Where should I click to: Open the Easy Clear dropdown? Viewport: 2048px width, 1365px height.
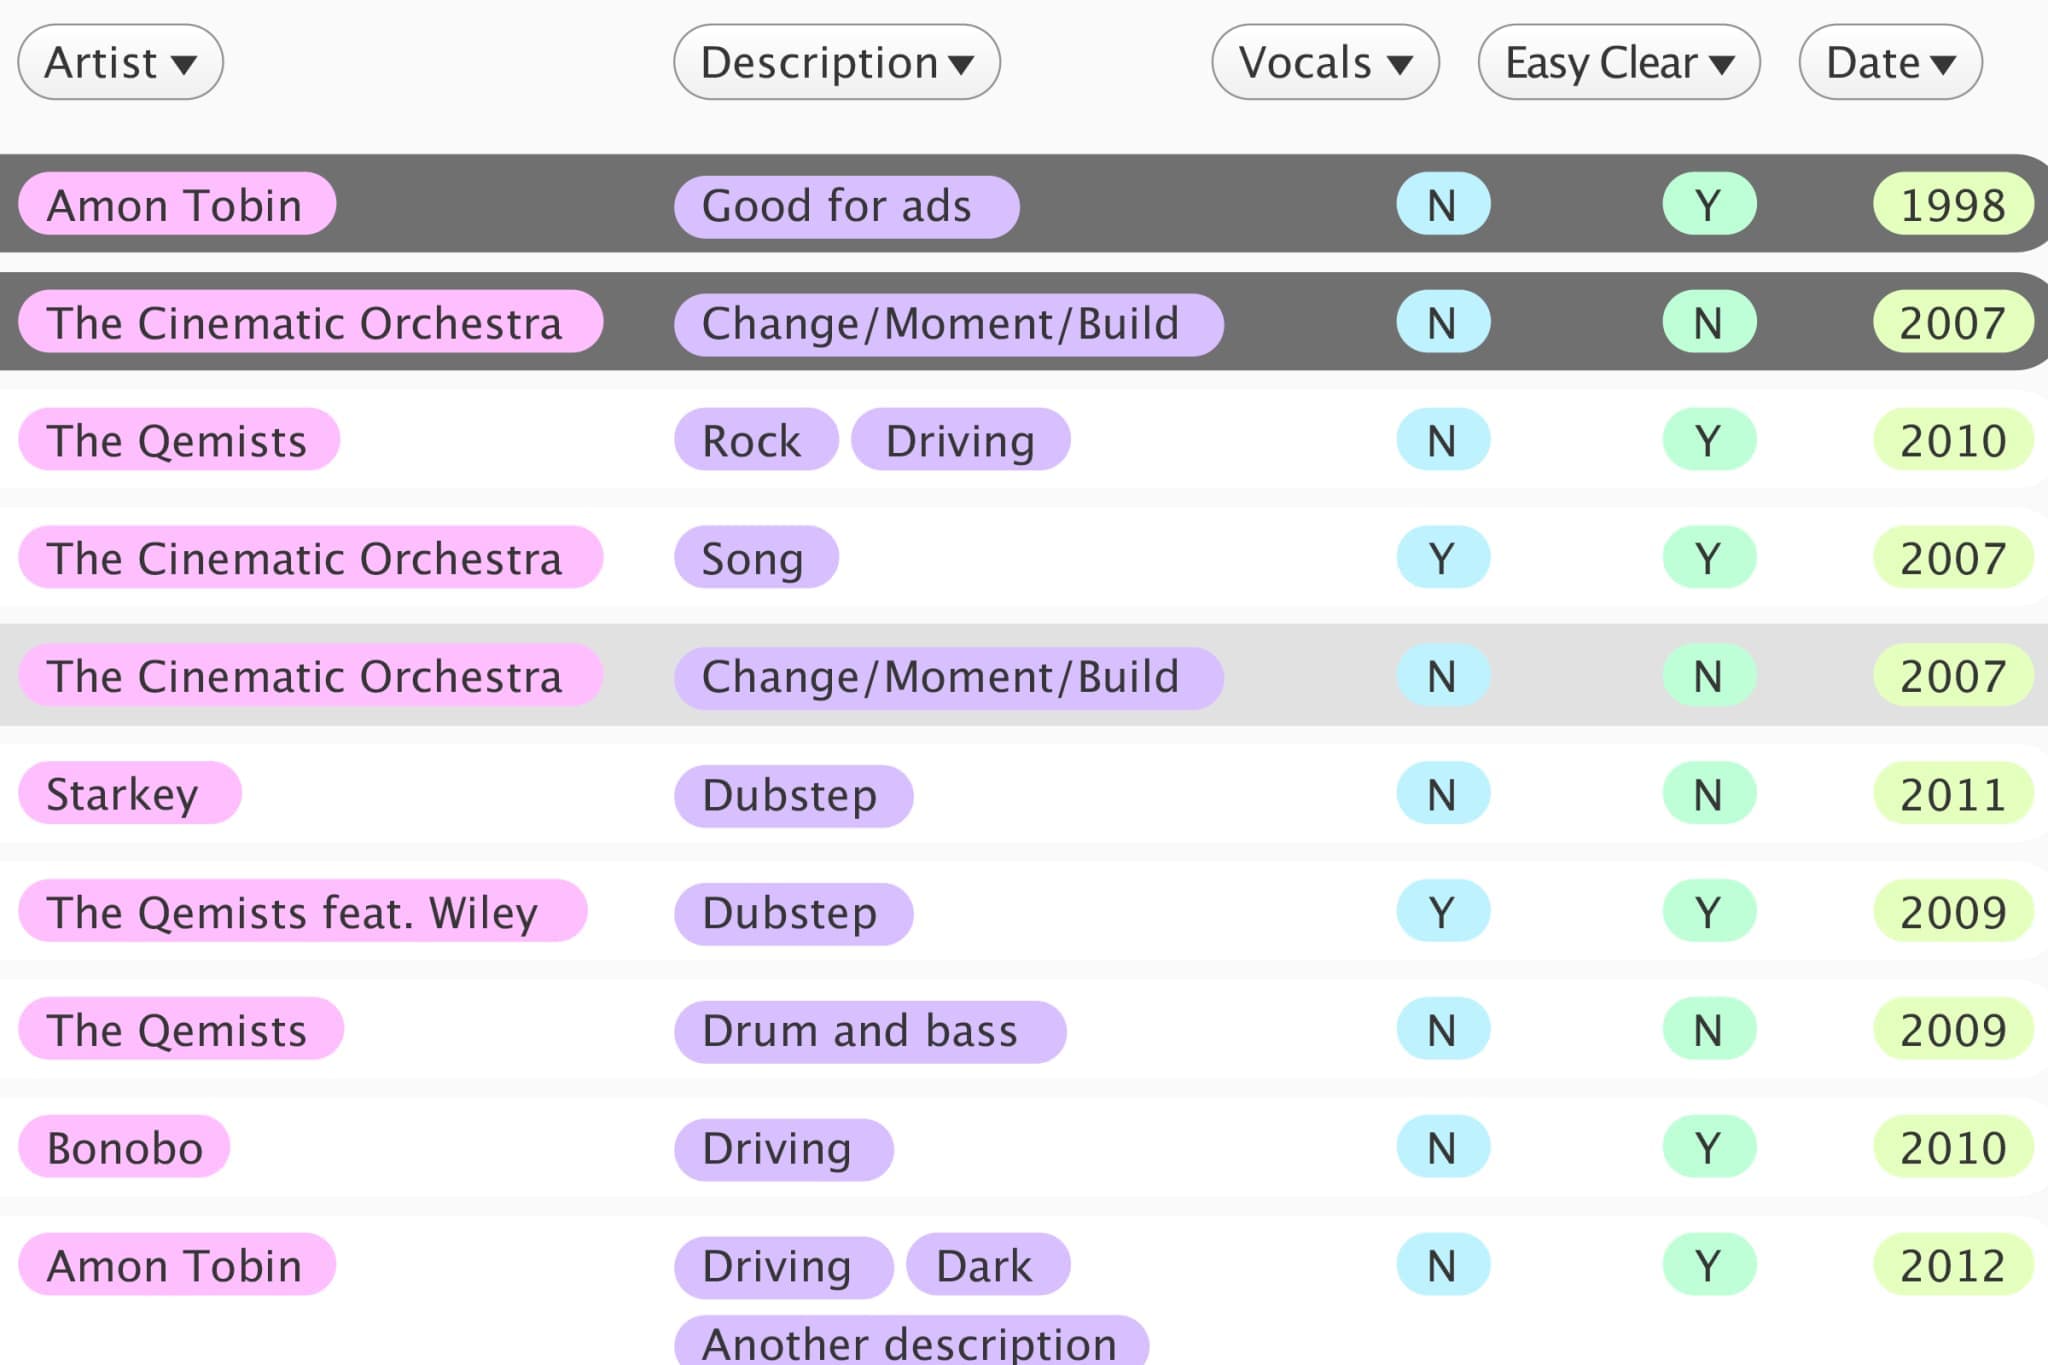[1618, 62]
